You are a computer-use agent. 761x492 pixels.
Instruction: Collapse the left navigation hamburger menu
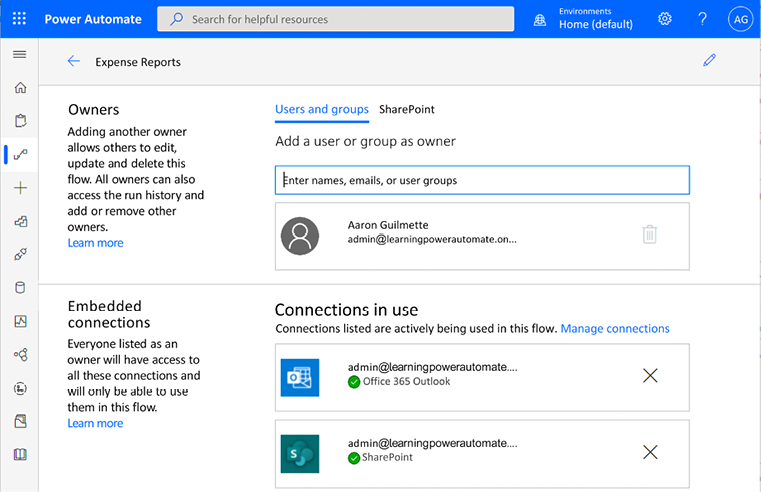coord(19,54)
